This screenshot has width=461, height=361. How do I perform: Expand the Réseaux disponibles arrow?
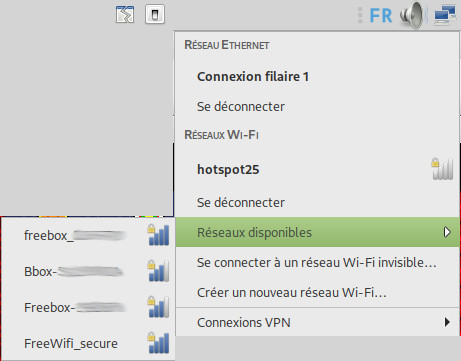coord(447,232)
